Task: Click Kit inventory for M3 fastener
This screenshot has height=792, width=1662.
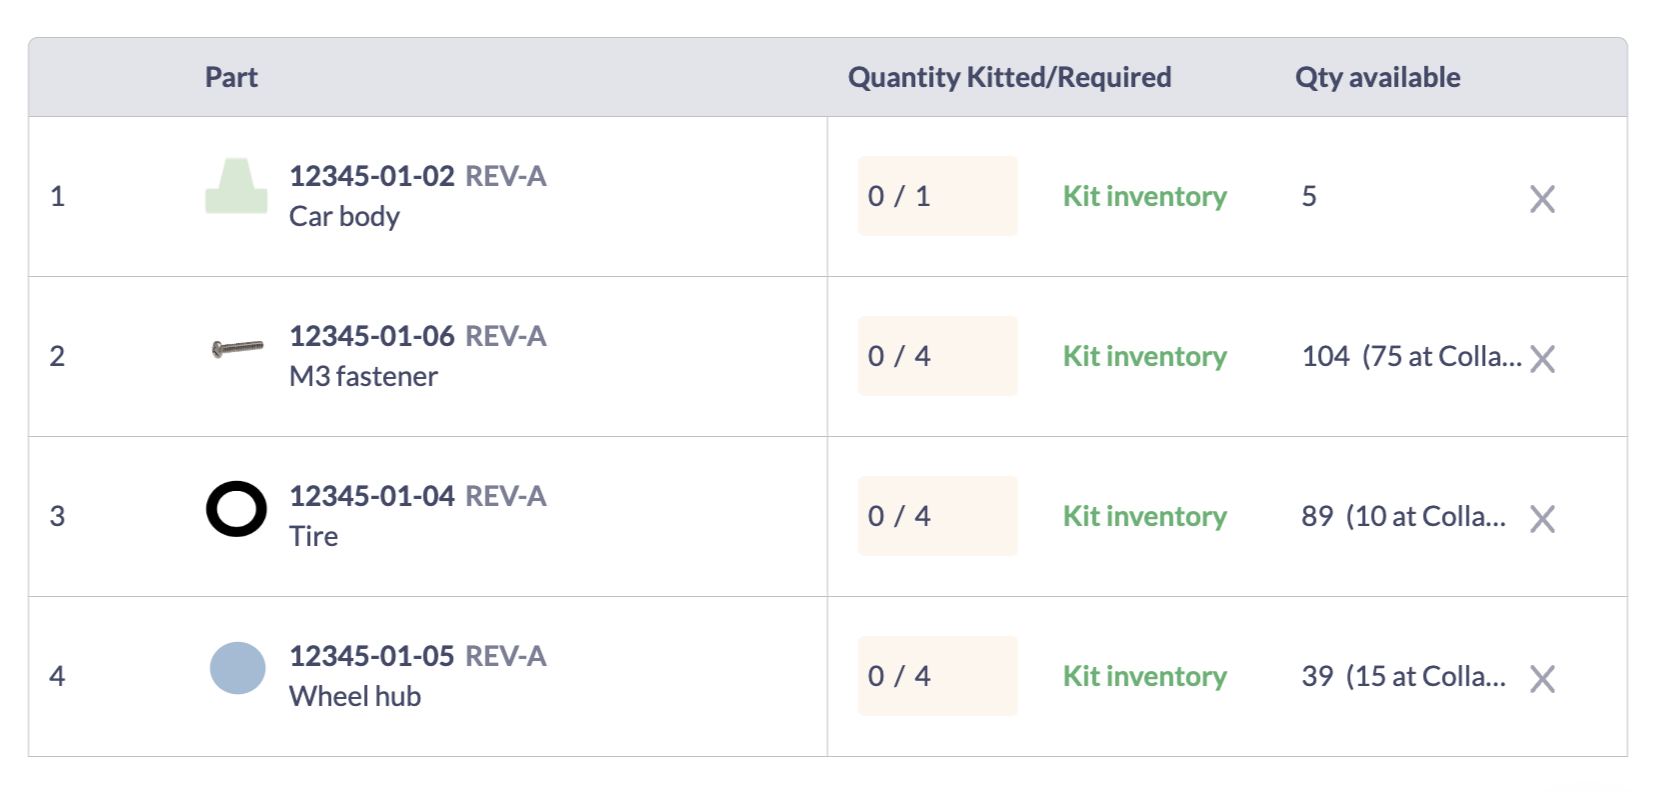Action: tap(1144, 357)
